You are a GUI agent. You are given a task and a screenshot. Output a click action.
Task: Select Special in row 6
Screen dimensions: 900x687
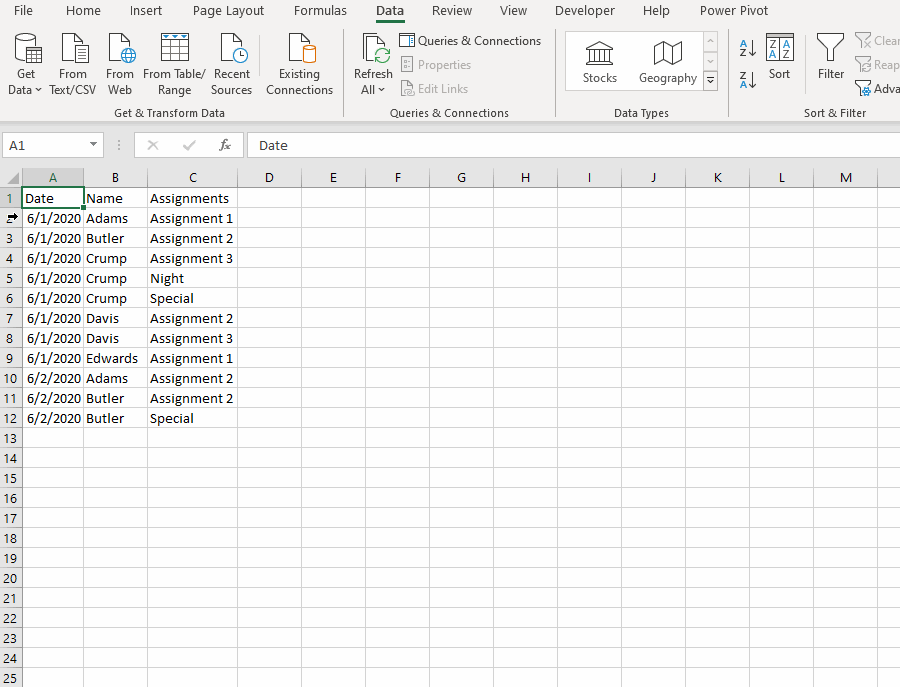pos(192,298)
